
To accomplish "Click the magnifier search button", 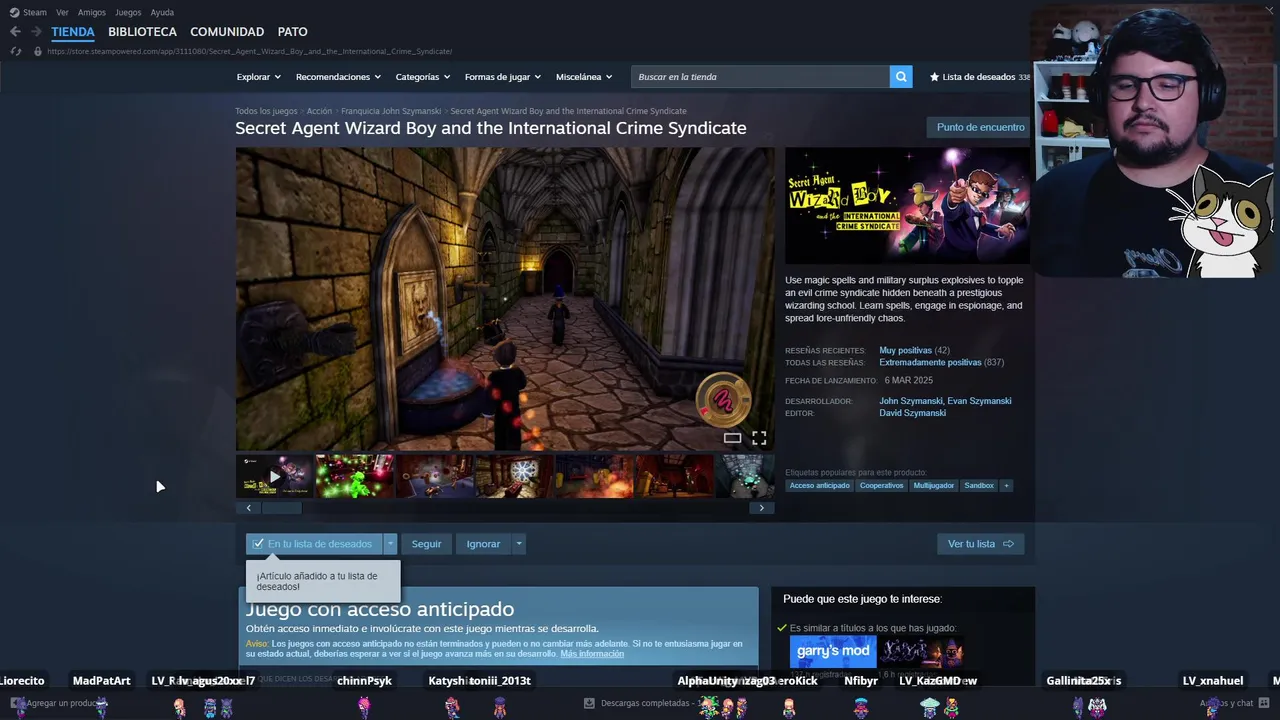I will pyautogui.click(x=901, y=77).
